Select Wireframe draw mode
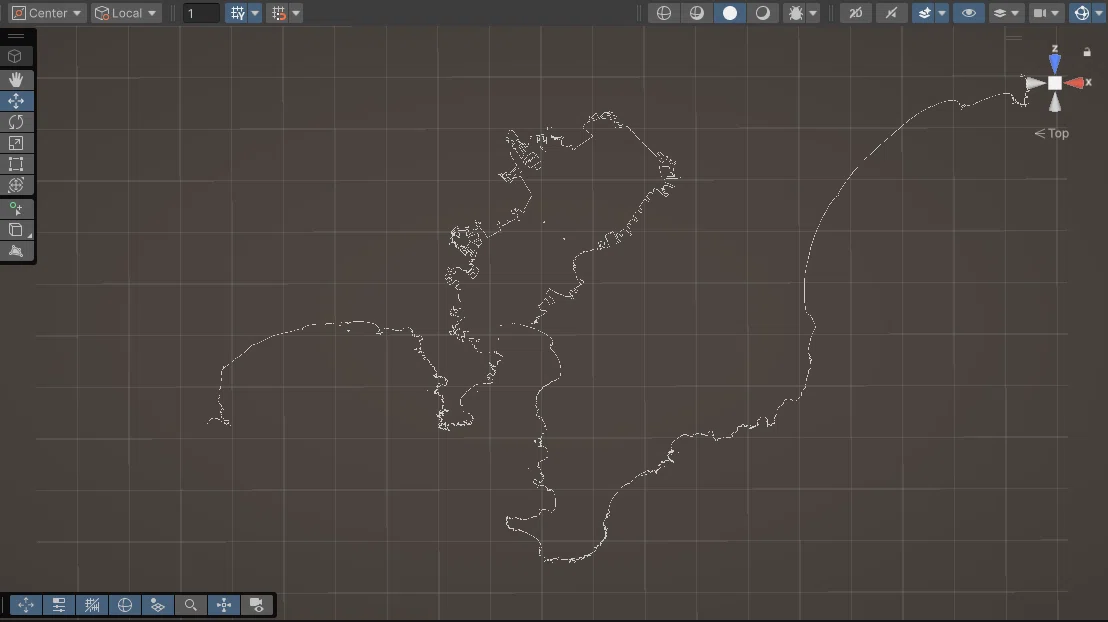This screenshot has width=1108, height=622. pyautogui.click(x=664, y=13)
